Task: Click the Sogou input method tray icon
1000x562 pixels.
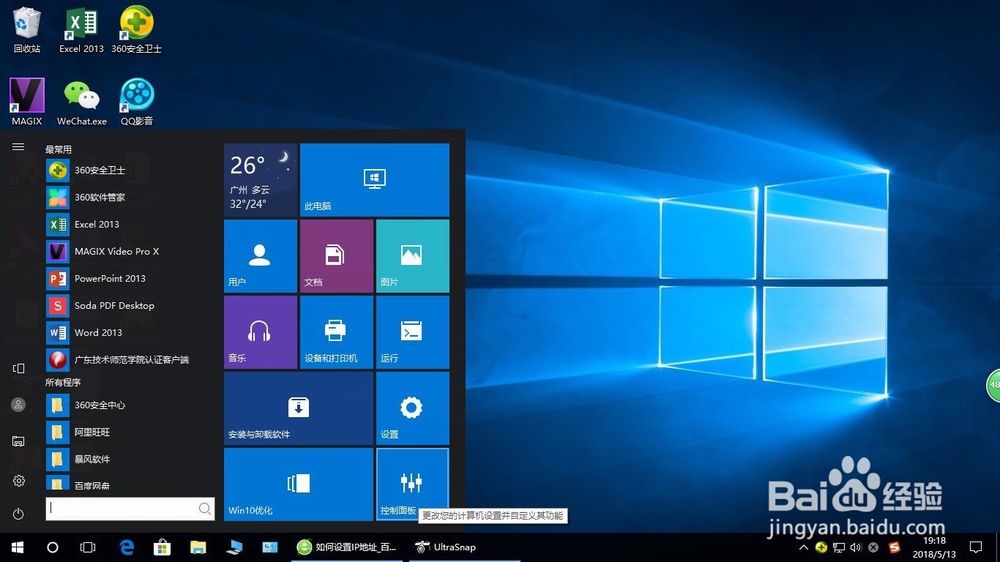Action: [x=894, y=547]
